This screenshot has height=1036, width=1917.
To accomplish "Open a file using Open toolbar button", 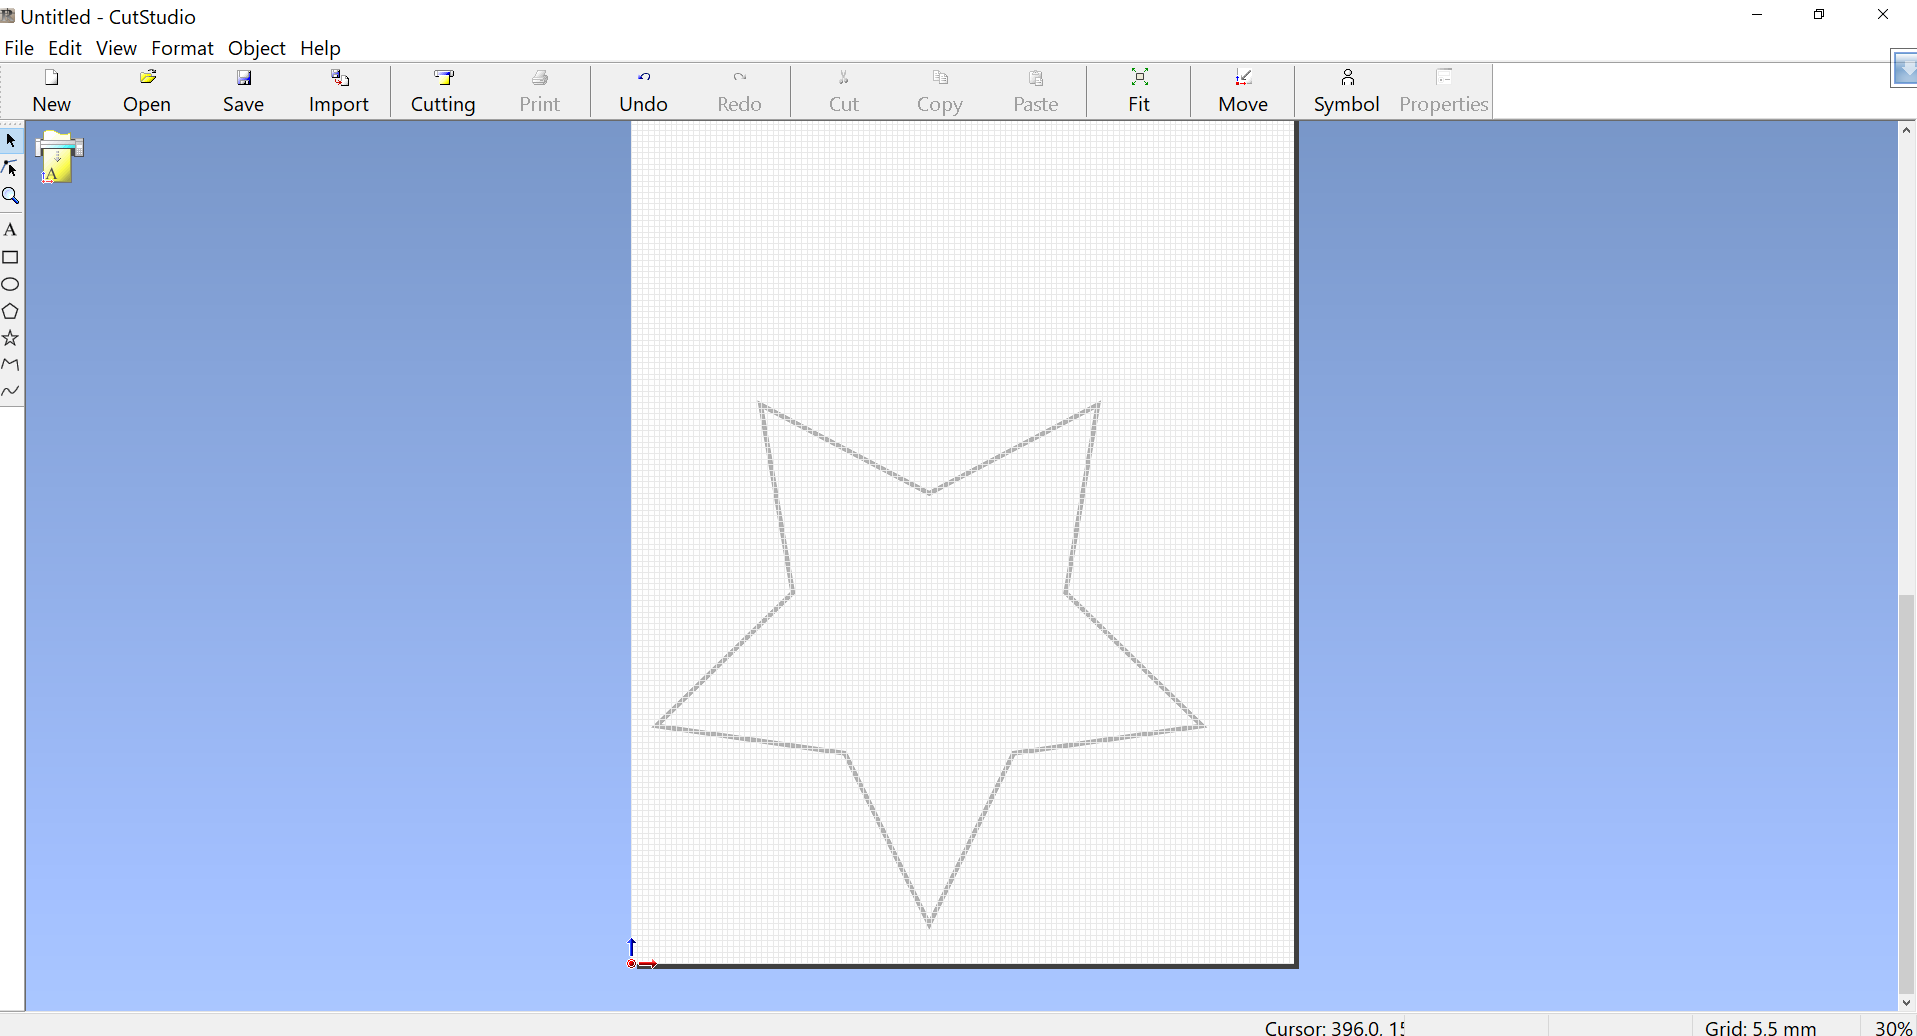I will pyautogui.click(x=147, y=91).
